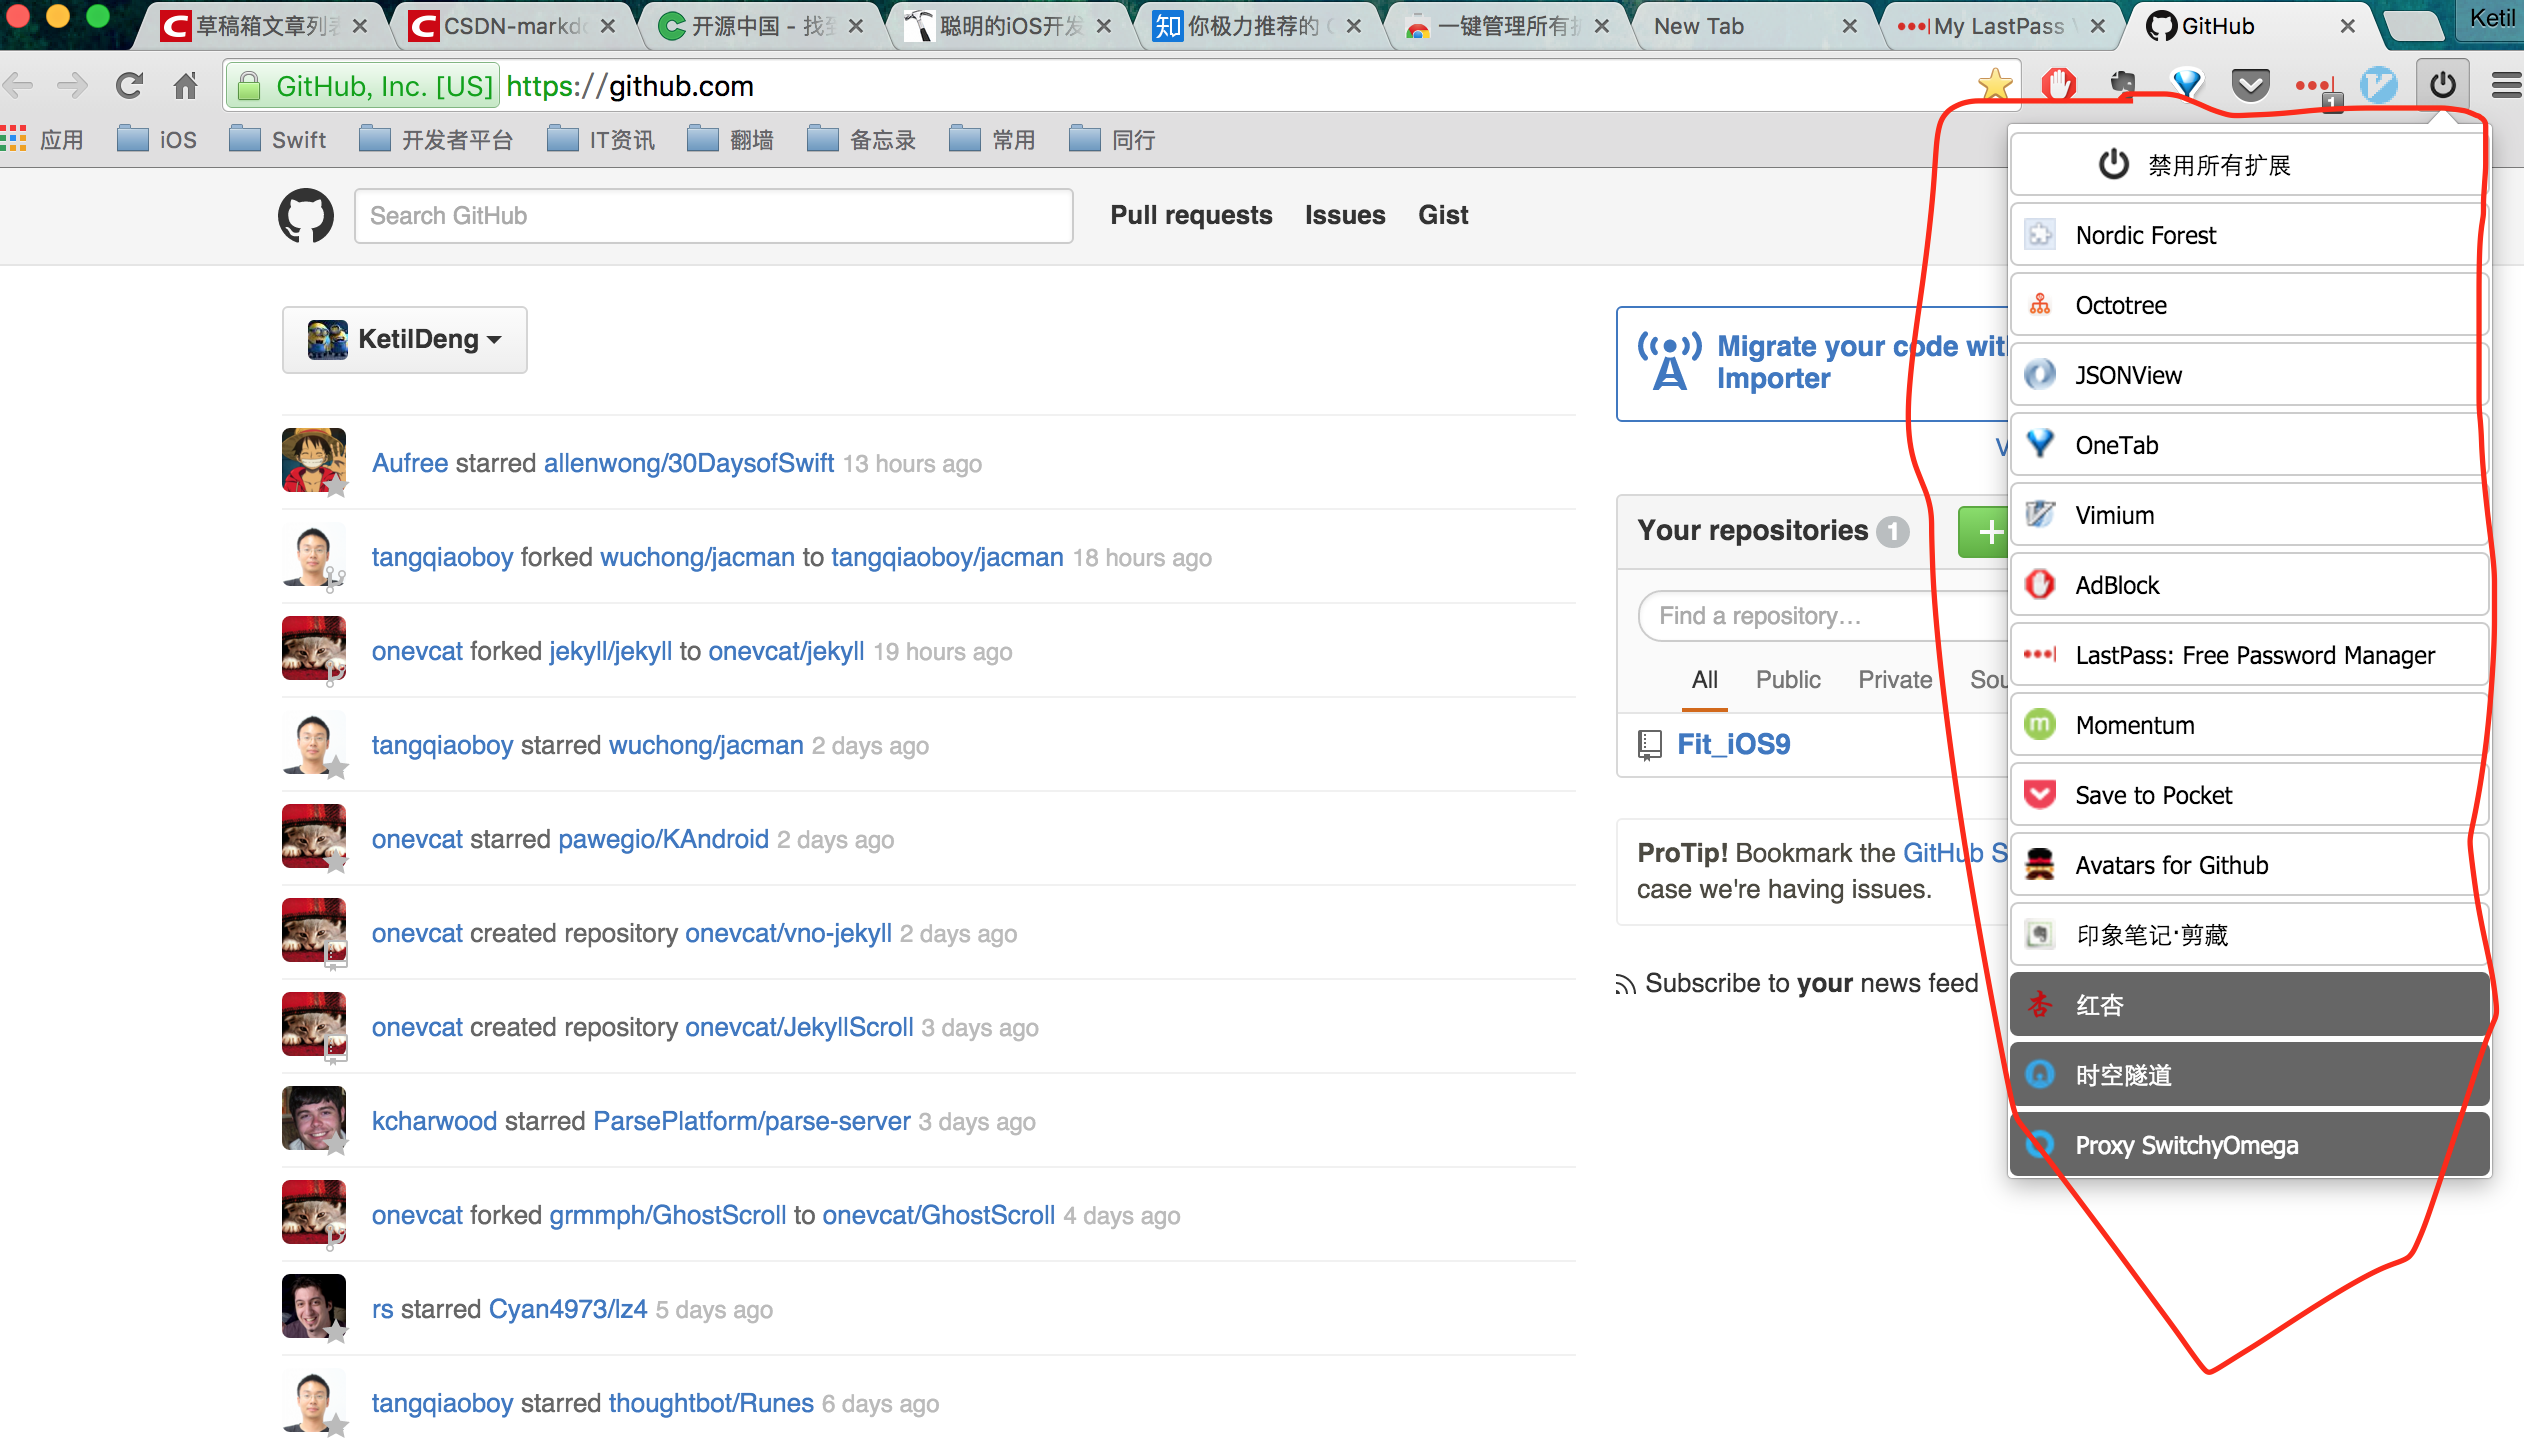Toggle the Momentum extension

2248,725
